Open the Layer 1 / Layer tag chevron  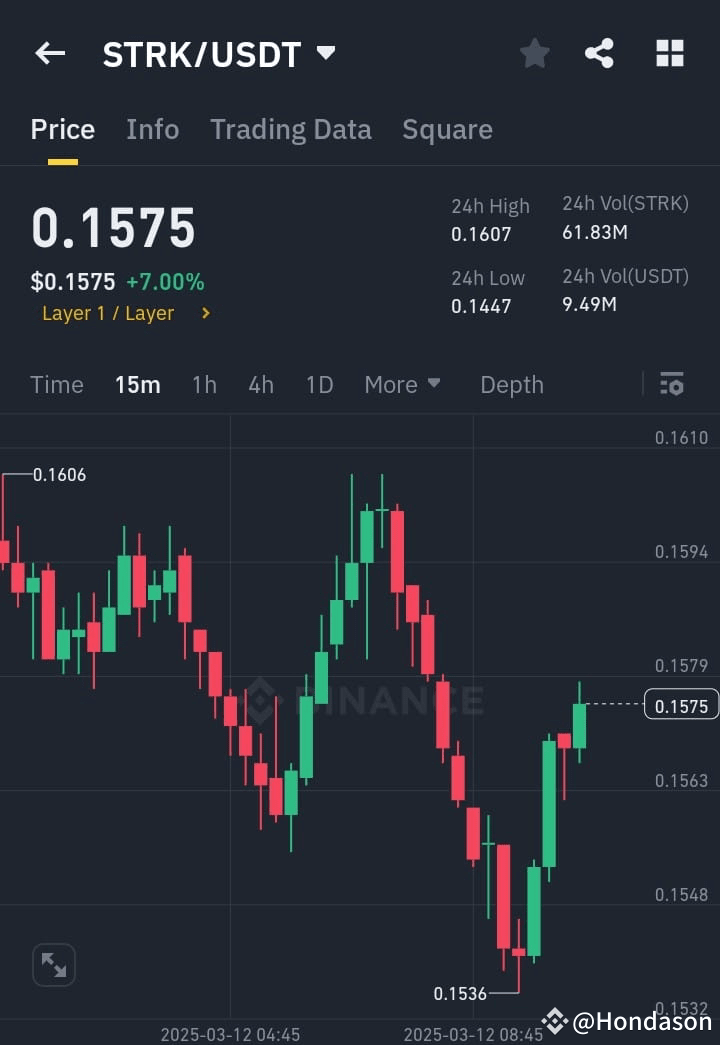coord(204,313)
